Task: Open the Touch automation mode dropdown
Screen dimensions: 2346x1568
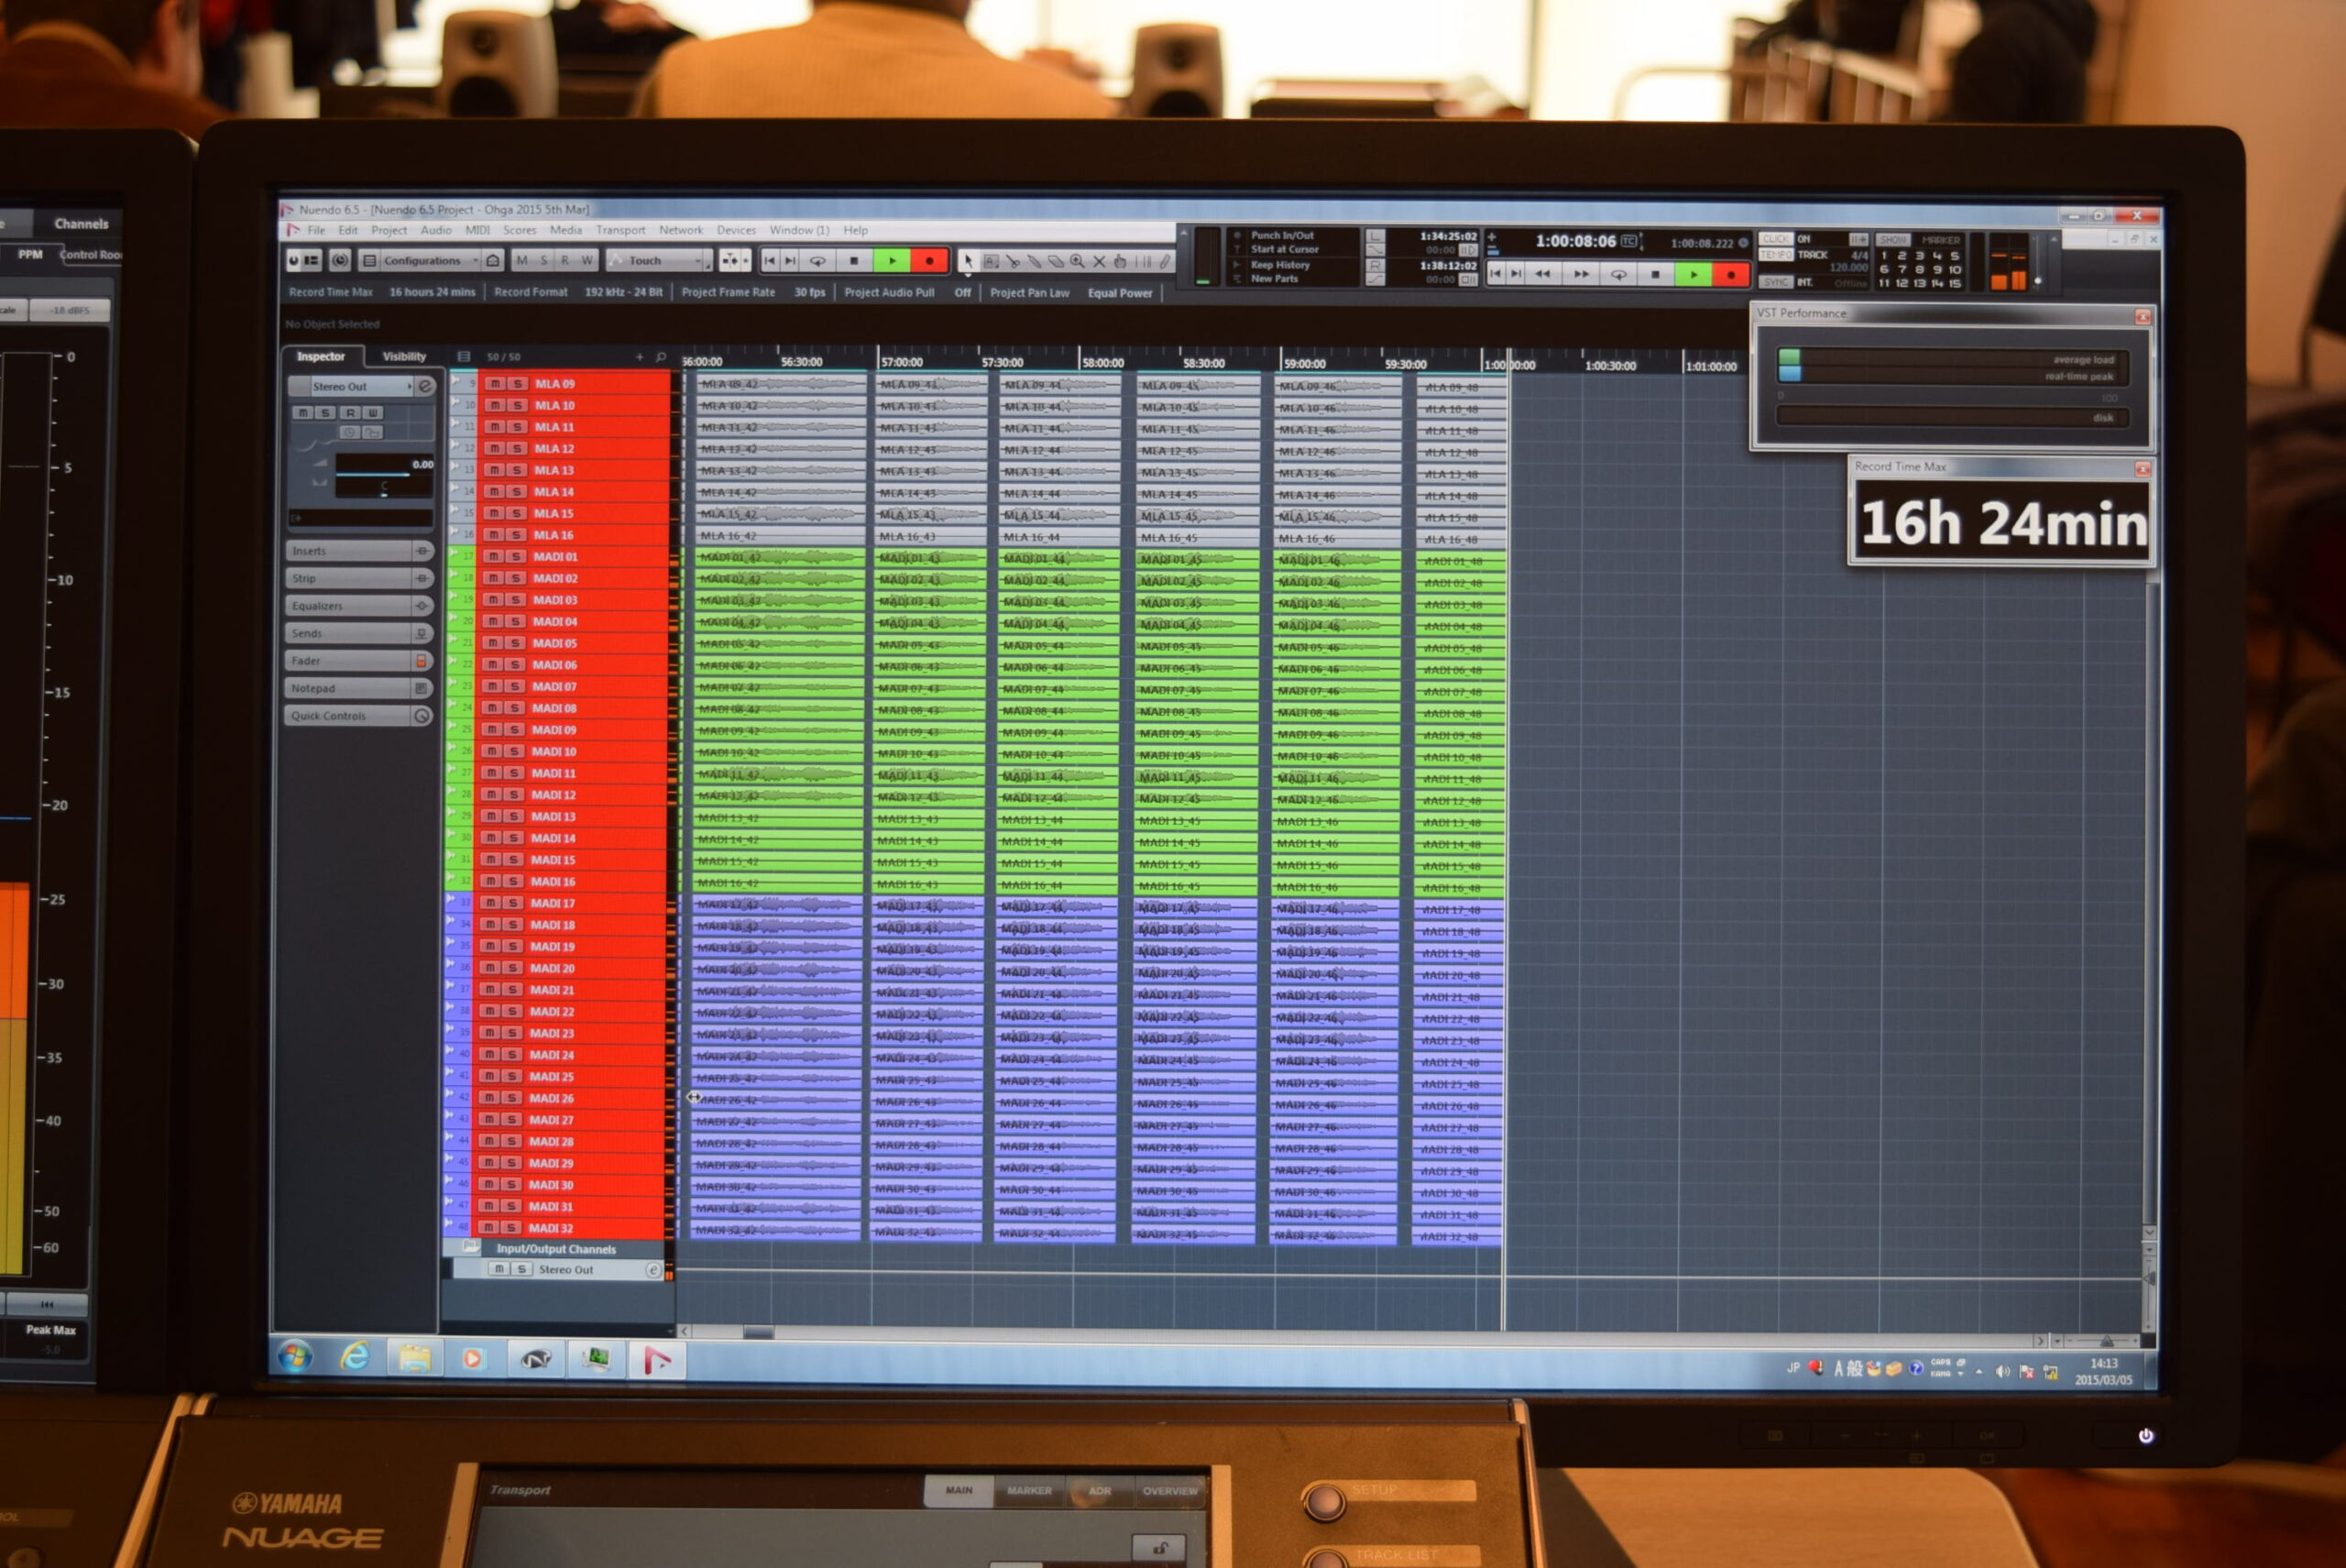Action: [659, 261]
